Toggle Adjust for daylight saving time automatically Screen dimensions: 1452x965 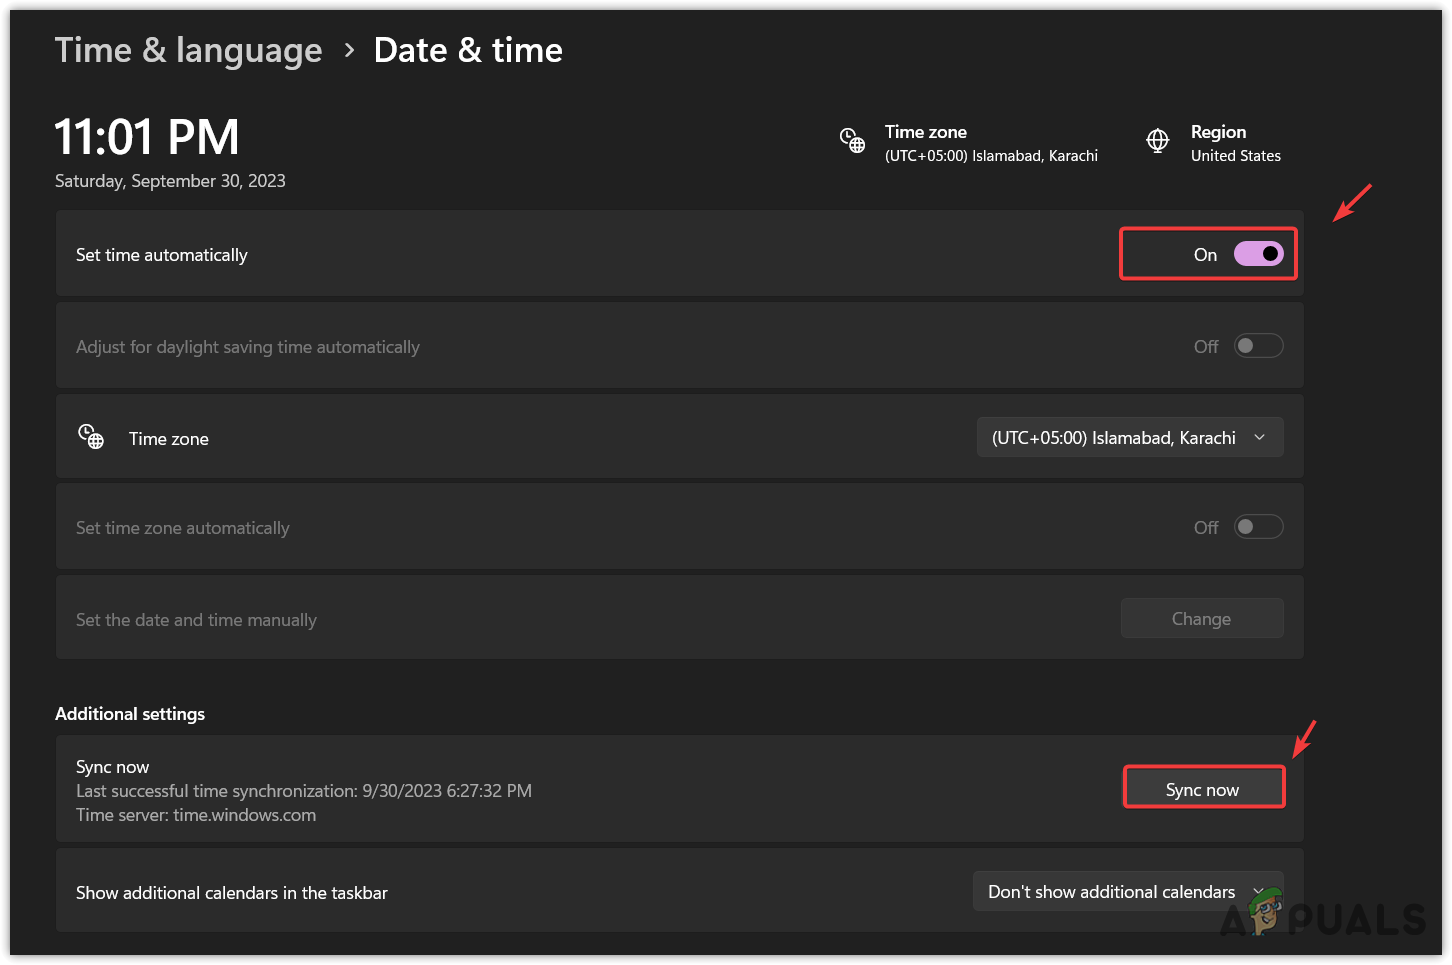click(x=1258, y=346)
